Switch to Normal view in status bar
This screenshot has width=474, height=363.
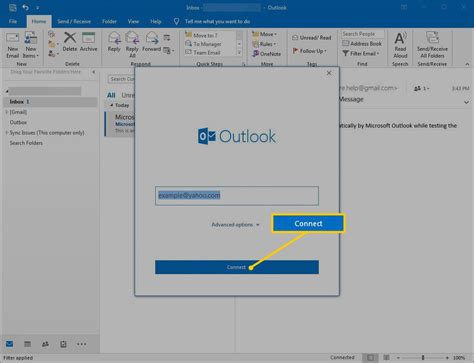click(370, 358)
